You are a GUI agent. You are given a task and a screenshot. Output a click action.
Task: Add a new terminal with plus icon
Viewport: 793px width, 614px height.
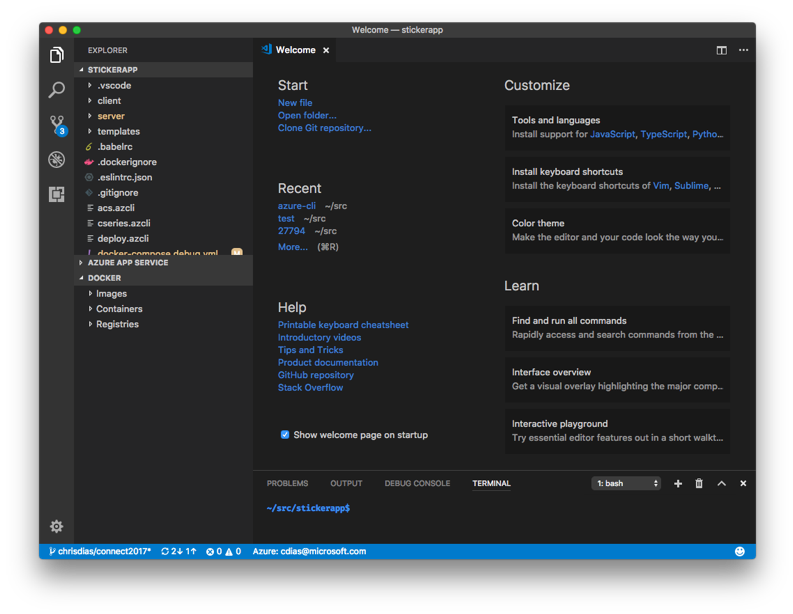pos(678,484)
